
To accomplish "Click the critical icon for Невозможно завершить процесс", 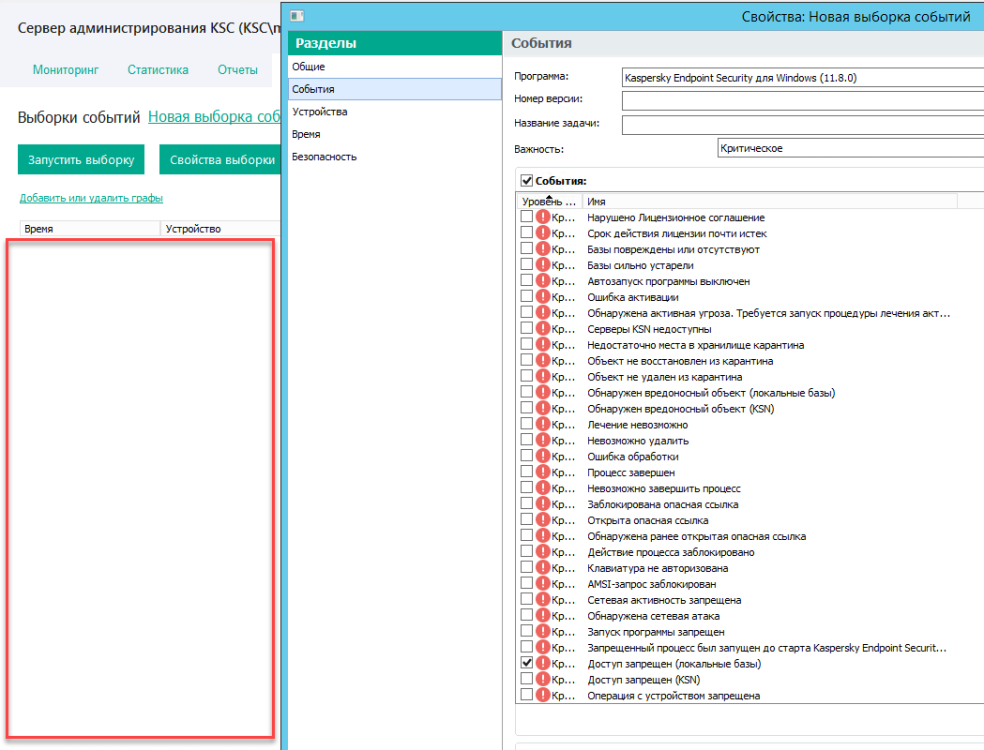I will [543, 488].
